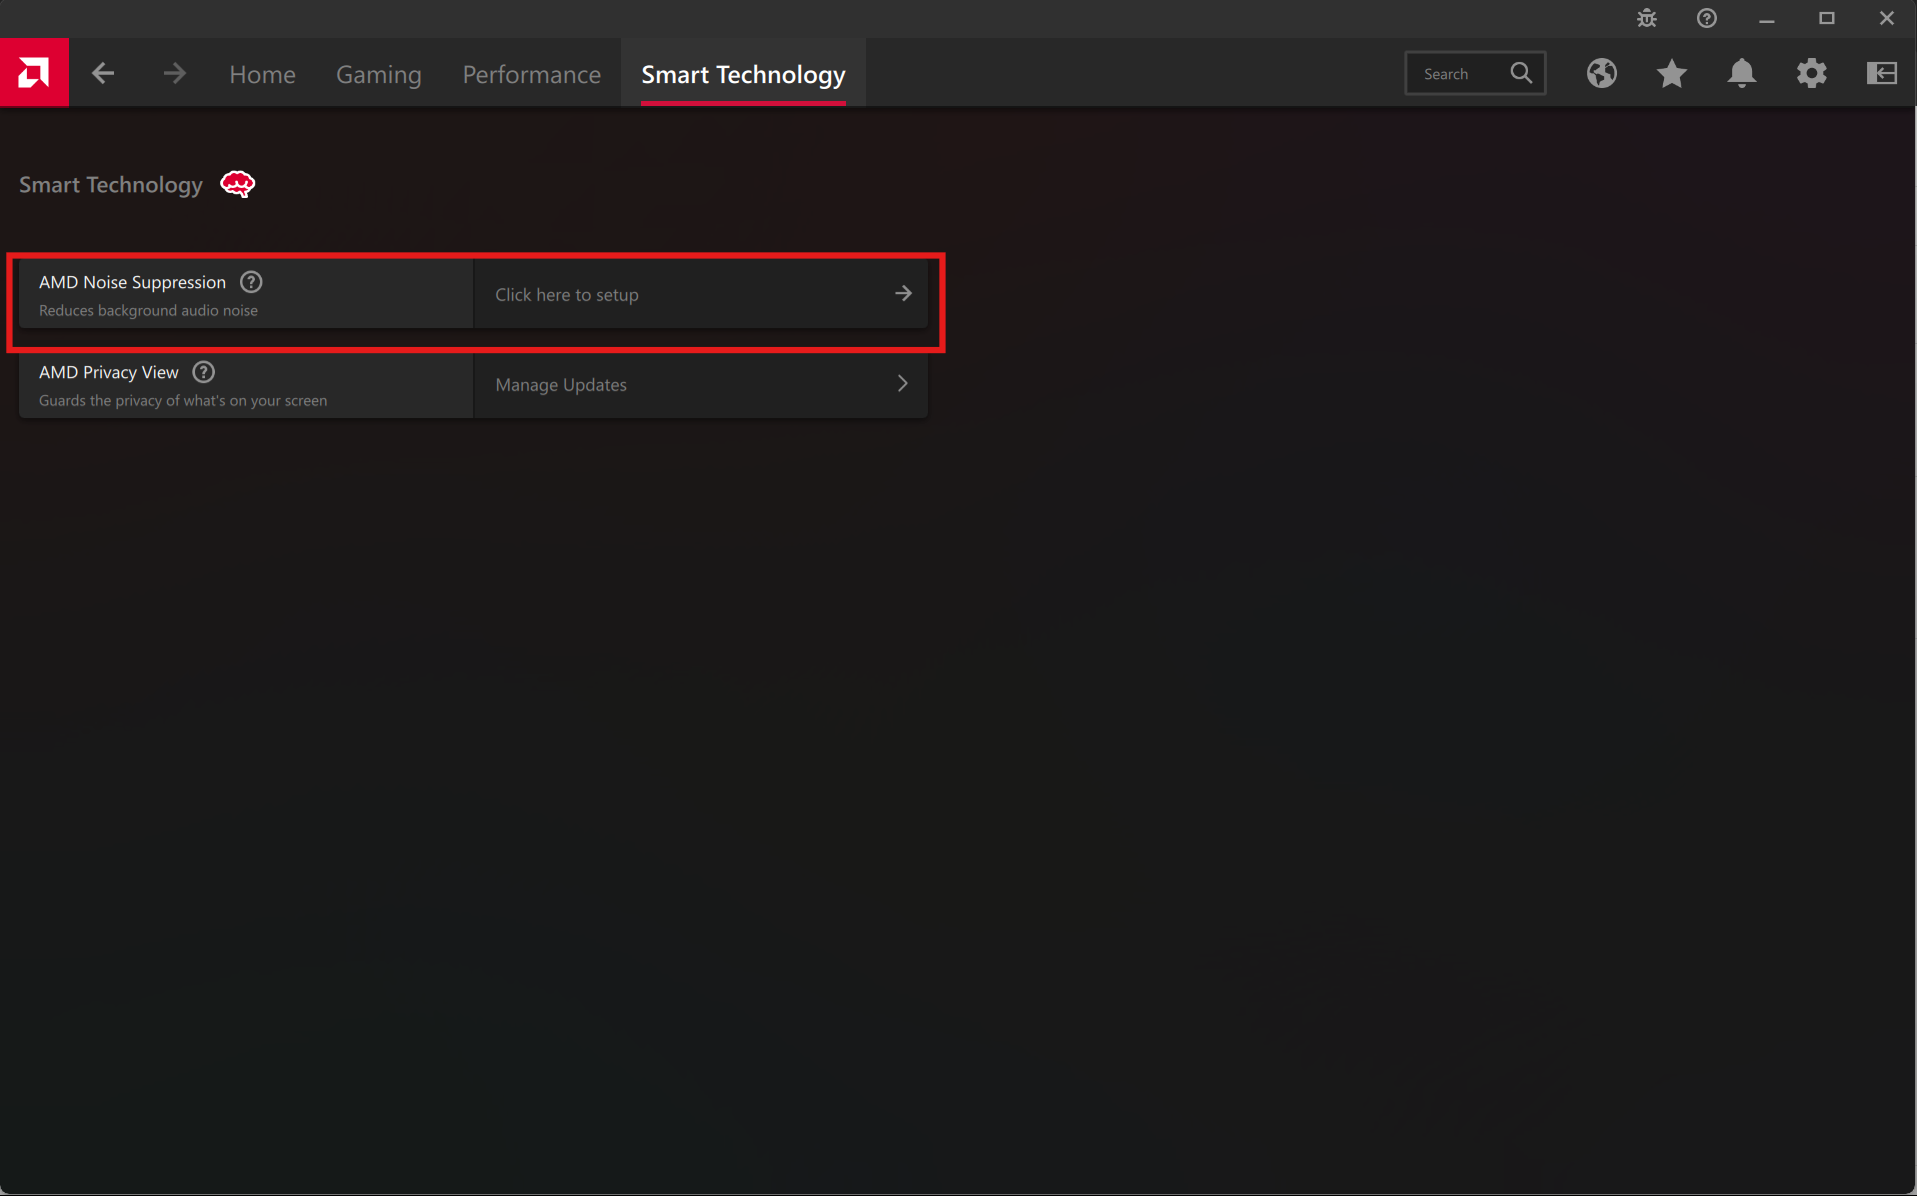The image size is (1917, 1196).
Task: Click the Noise Suppression setup arrow
Action: point(903,293)
